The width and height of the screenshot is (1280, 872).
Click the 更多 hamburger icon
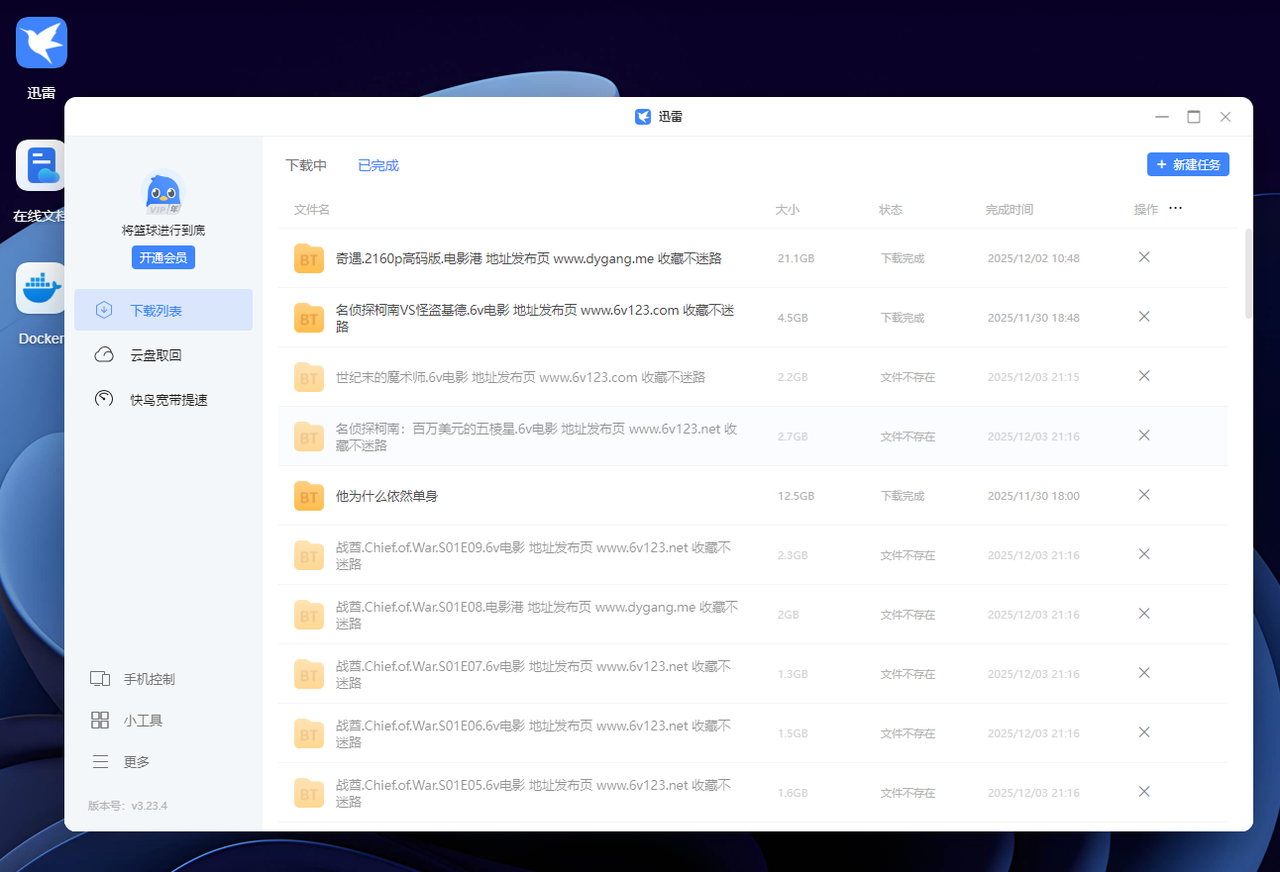100,762
